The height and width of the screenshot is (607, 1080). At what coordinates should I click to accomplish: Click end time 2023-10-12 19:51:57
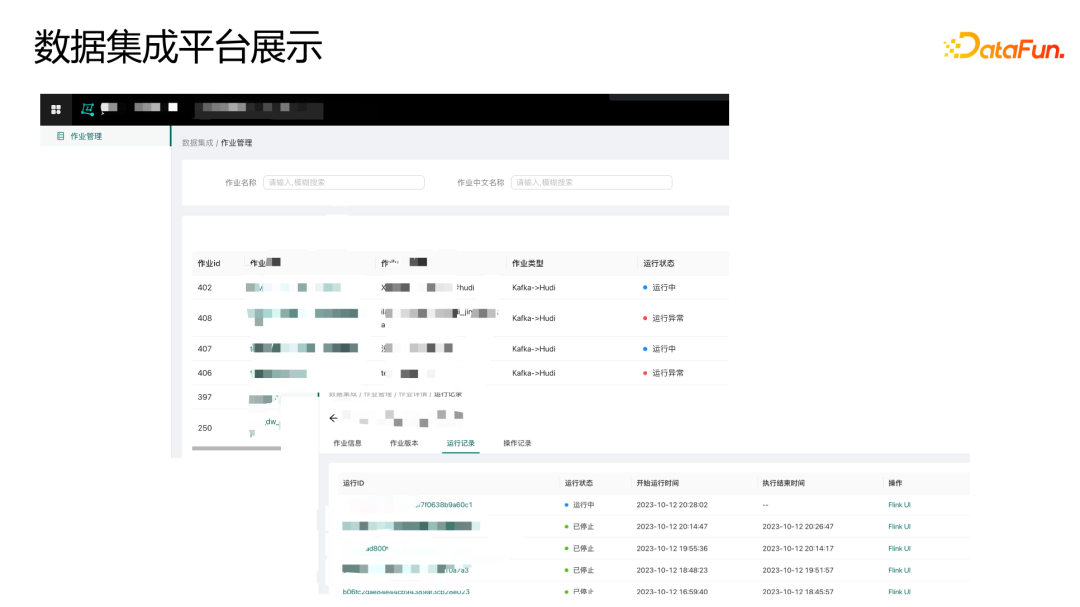coord(798,570)
